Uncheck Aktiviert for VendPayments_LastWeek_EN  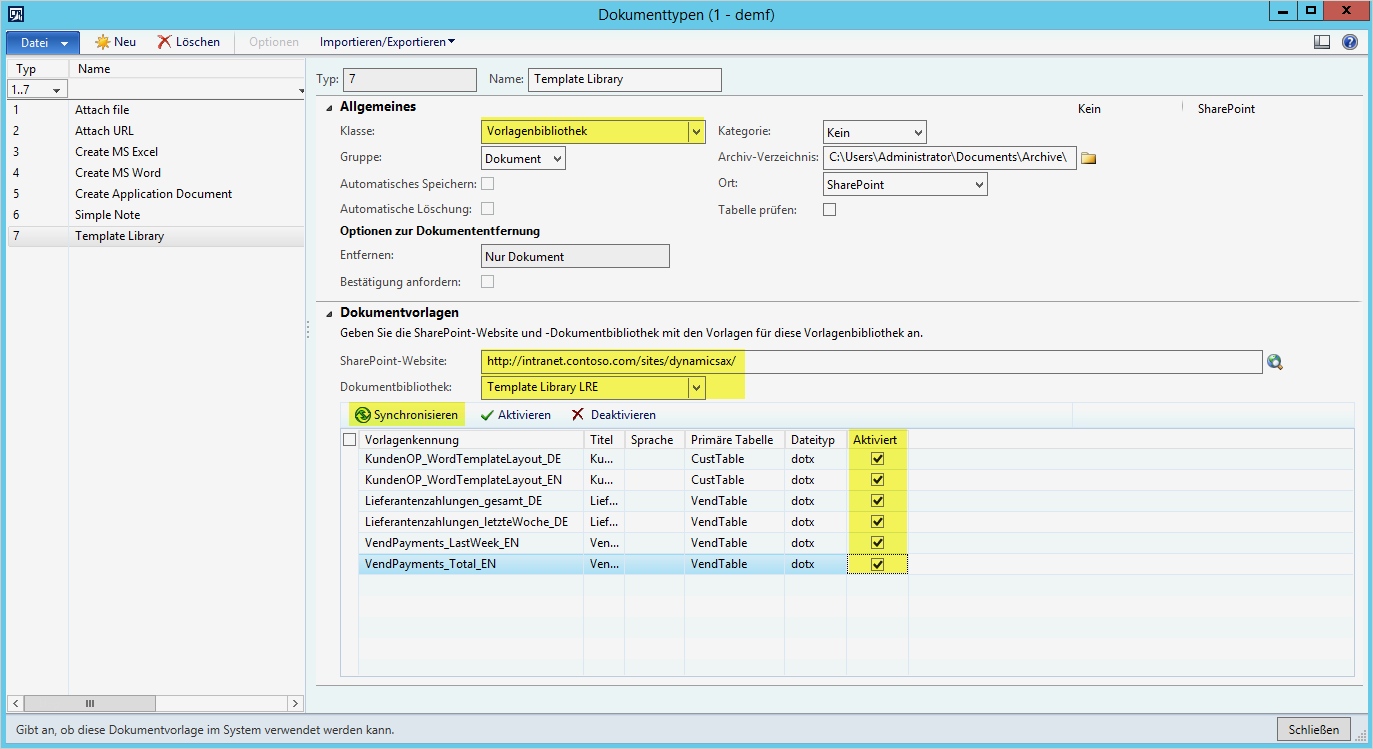pyautogui.click(x=878, y=543)
